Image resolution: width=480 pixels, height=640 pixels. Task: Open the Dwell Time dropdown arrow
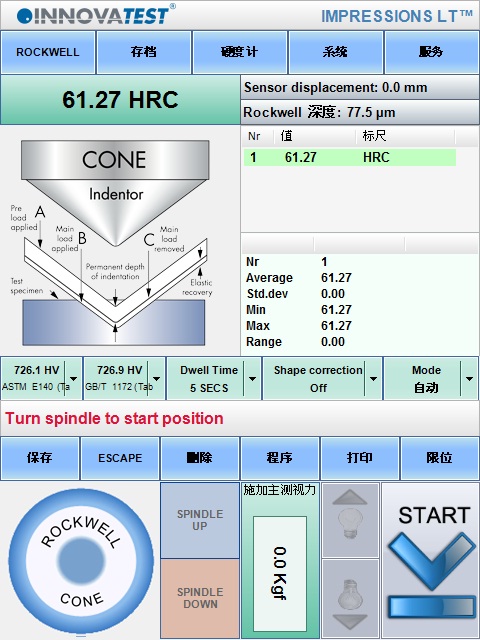click(x=252, y=379)
